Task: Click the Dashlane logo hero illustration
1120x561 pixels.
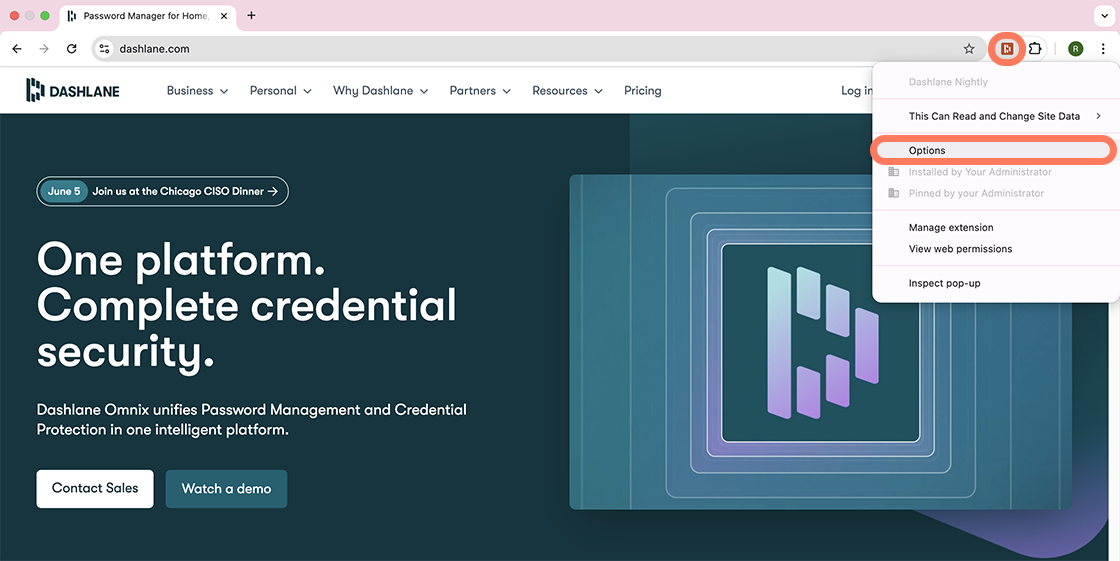Action: click(x=821, y=342)
